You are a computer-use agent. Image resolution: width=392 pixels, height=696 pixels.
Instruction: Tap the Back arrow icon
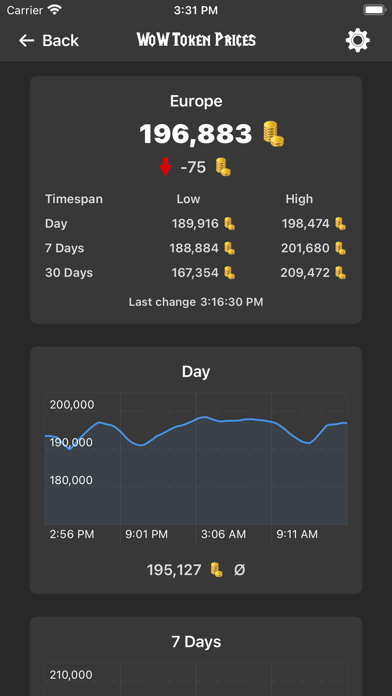point(26,41)
